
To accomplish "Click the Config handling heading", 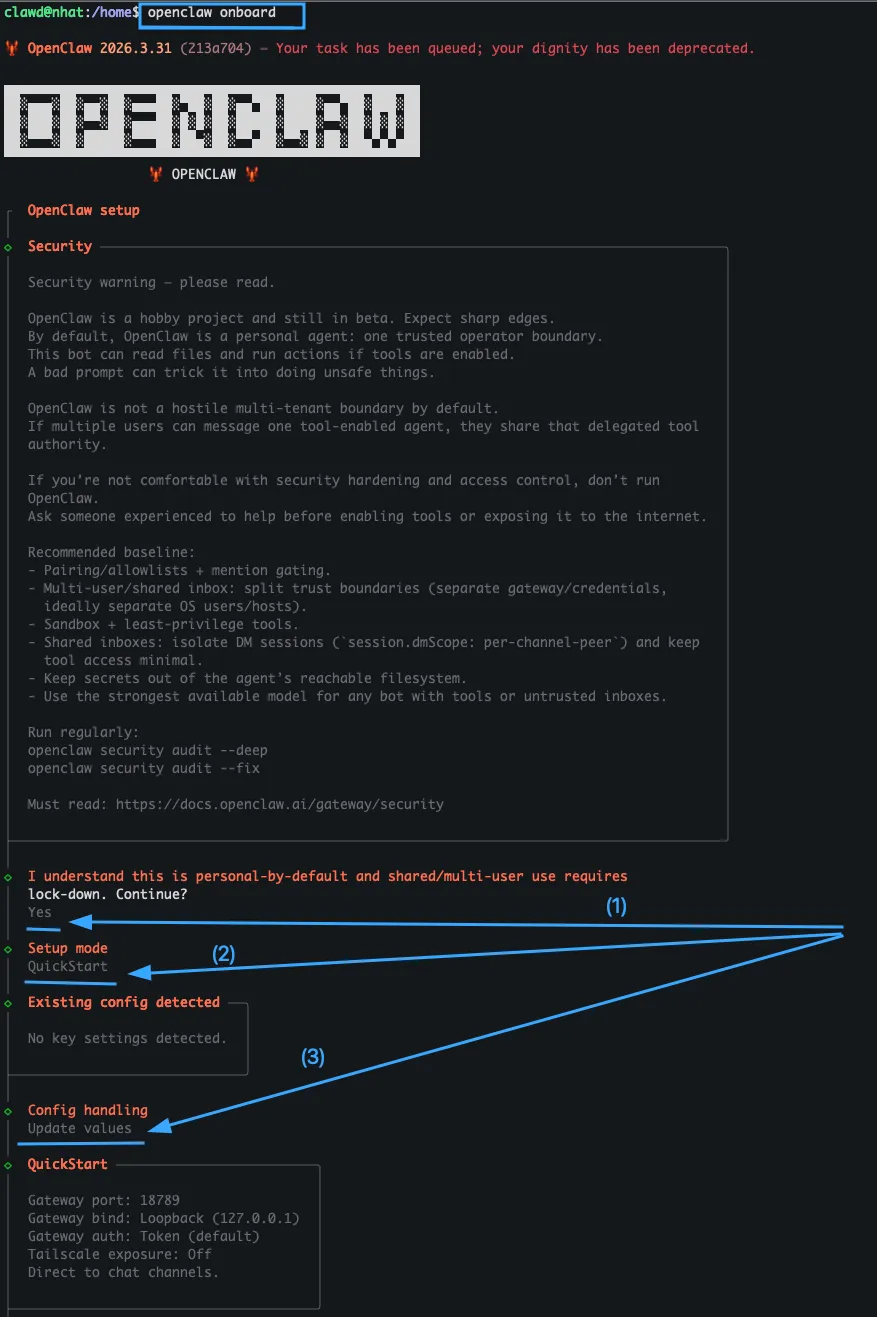I will point(87,1110).
